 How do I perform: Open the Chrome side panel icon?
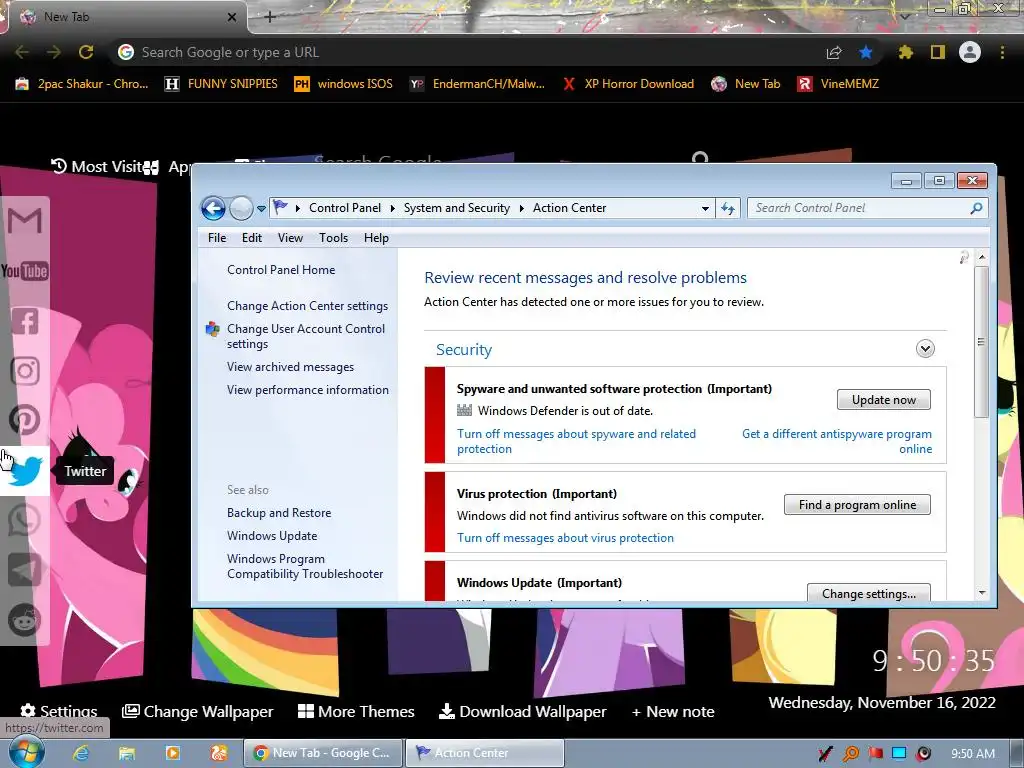pos(938,52)
